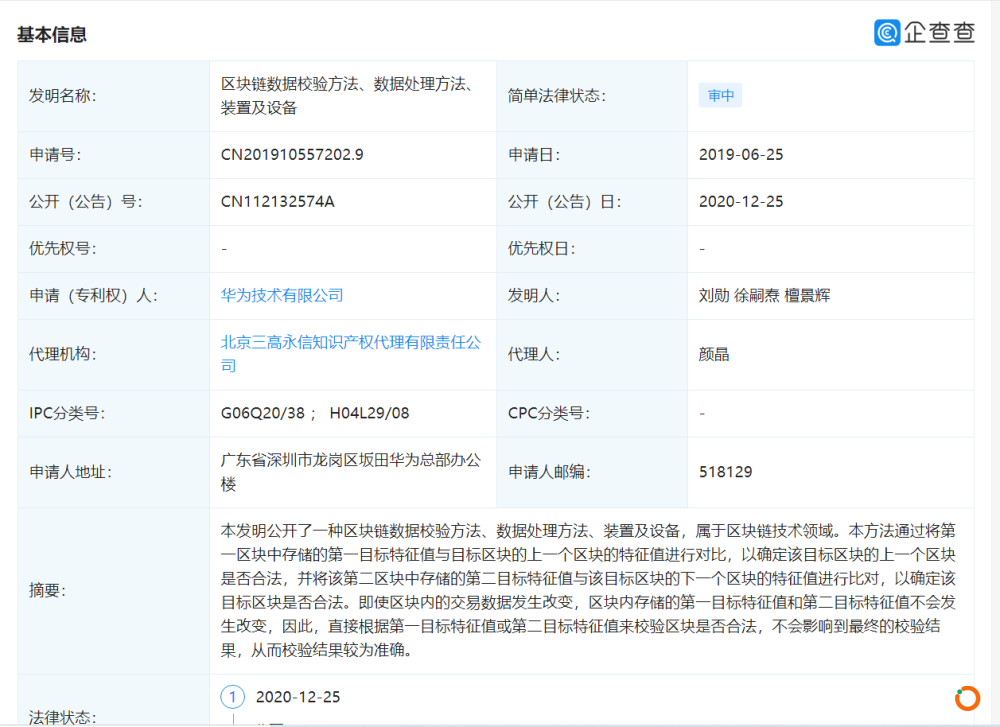This screenshot has width=1000, height=727.
Task: Click the 申请人地址 label
Action: coord(70,473)
